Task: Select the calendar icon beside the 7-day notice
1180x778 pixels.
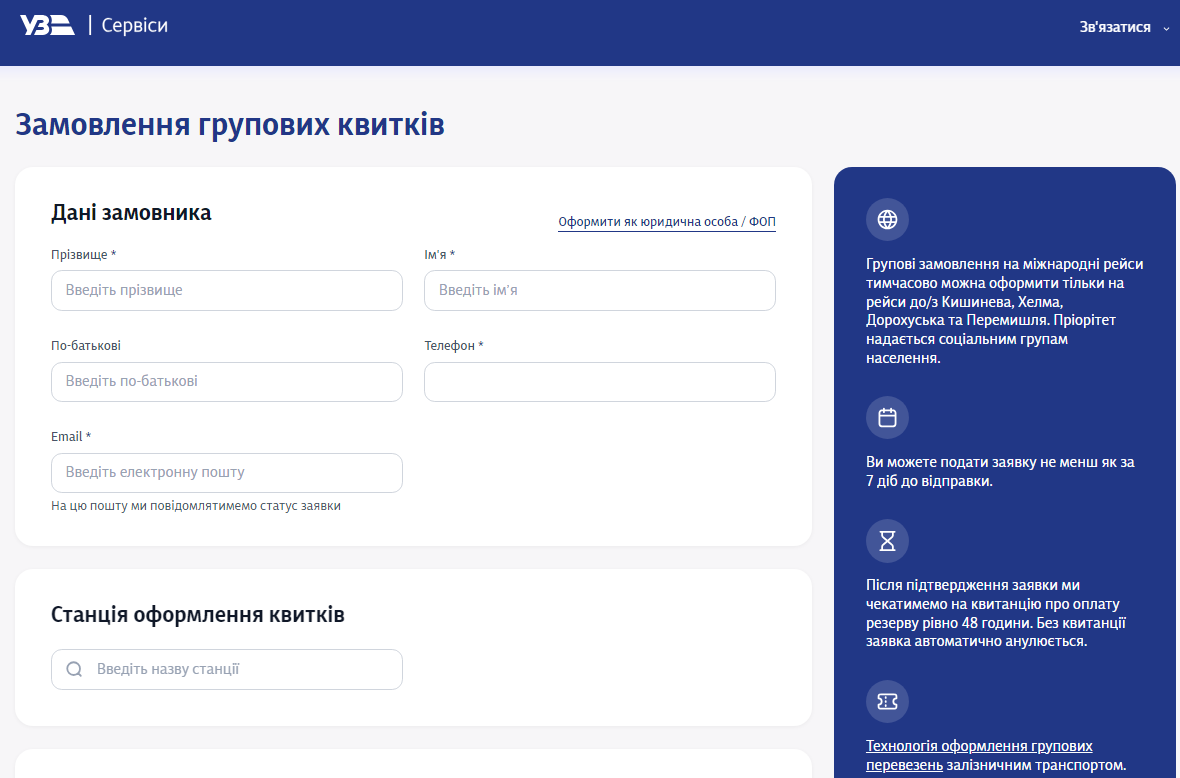Action: [887, 417]
